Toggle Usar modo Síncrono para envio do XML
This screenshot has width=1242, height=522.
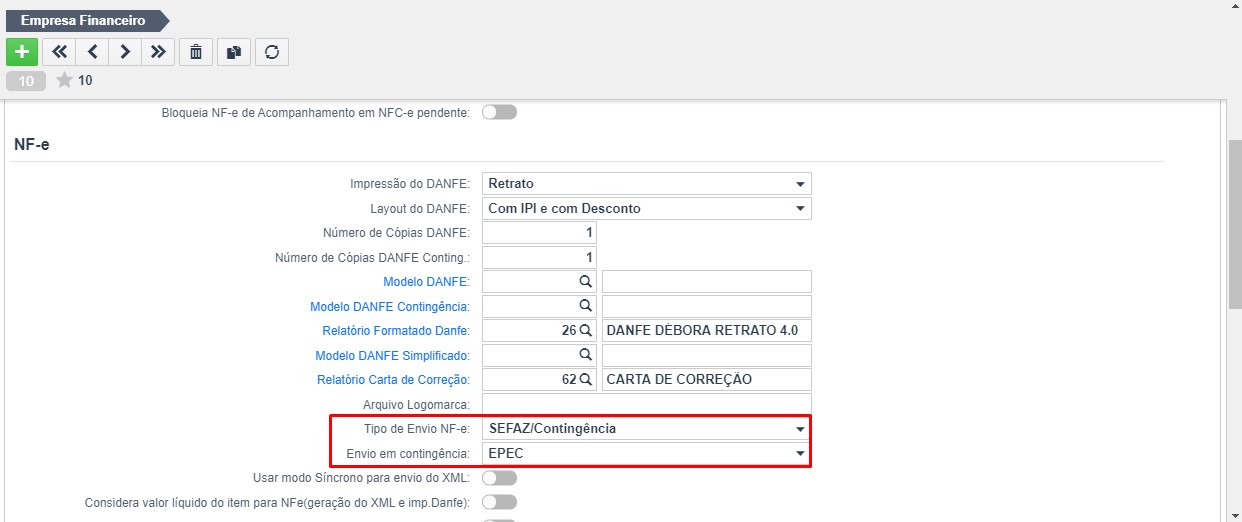[x=499, y=477]
